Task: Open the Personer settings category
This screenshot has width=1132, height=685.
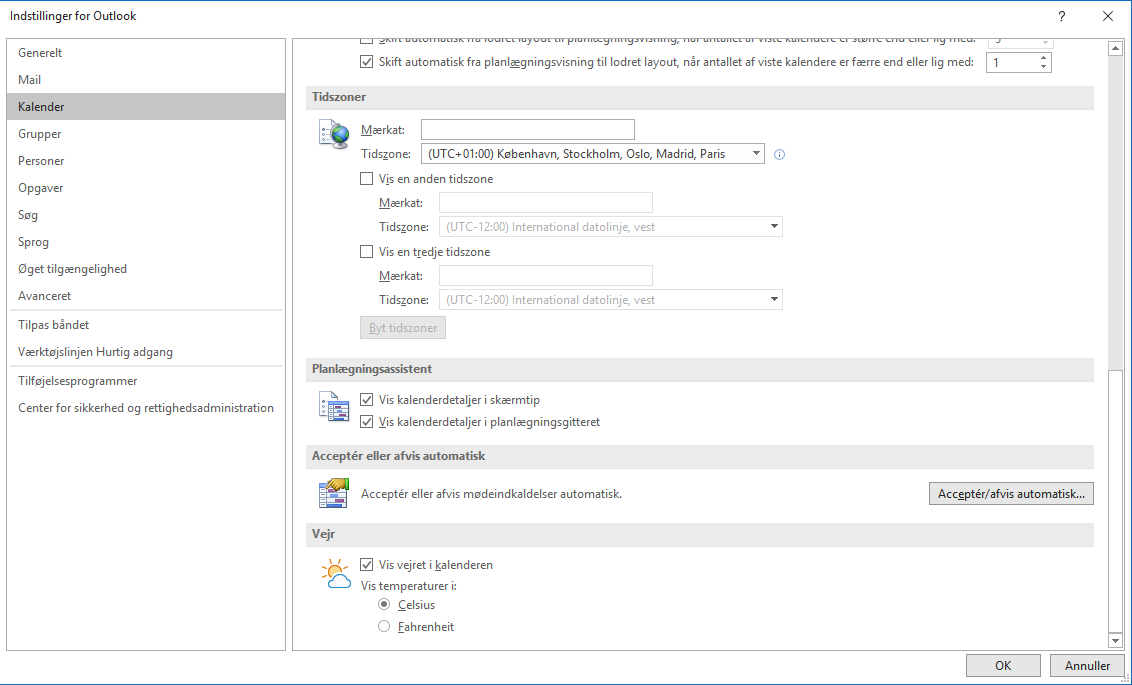Action: point(146,160)
